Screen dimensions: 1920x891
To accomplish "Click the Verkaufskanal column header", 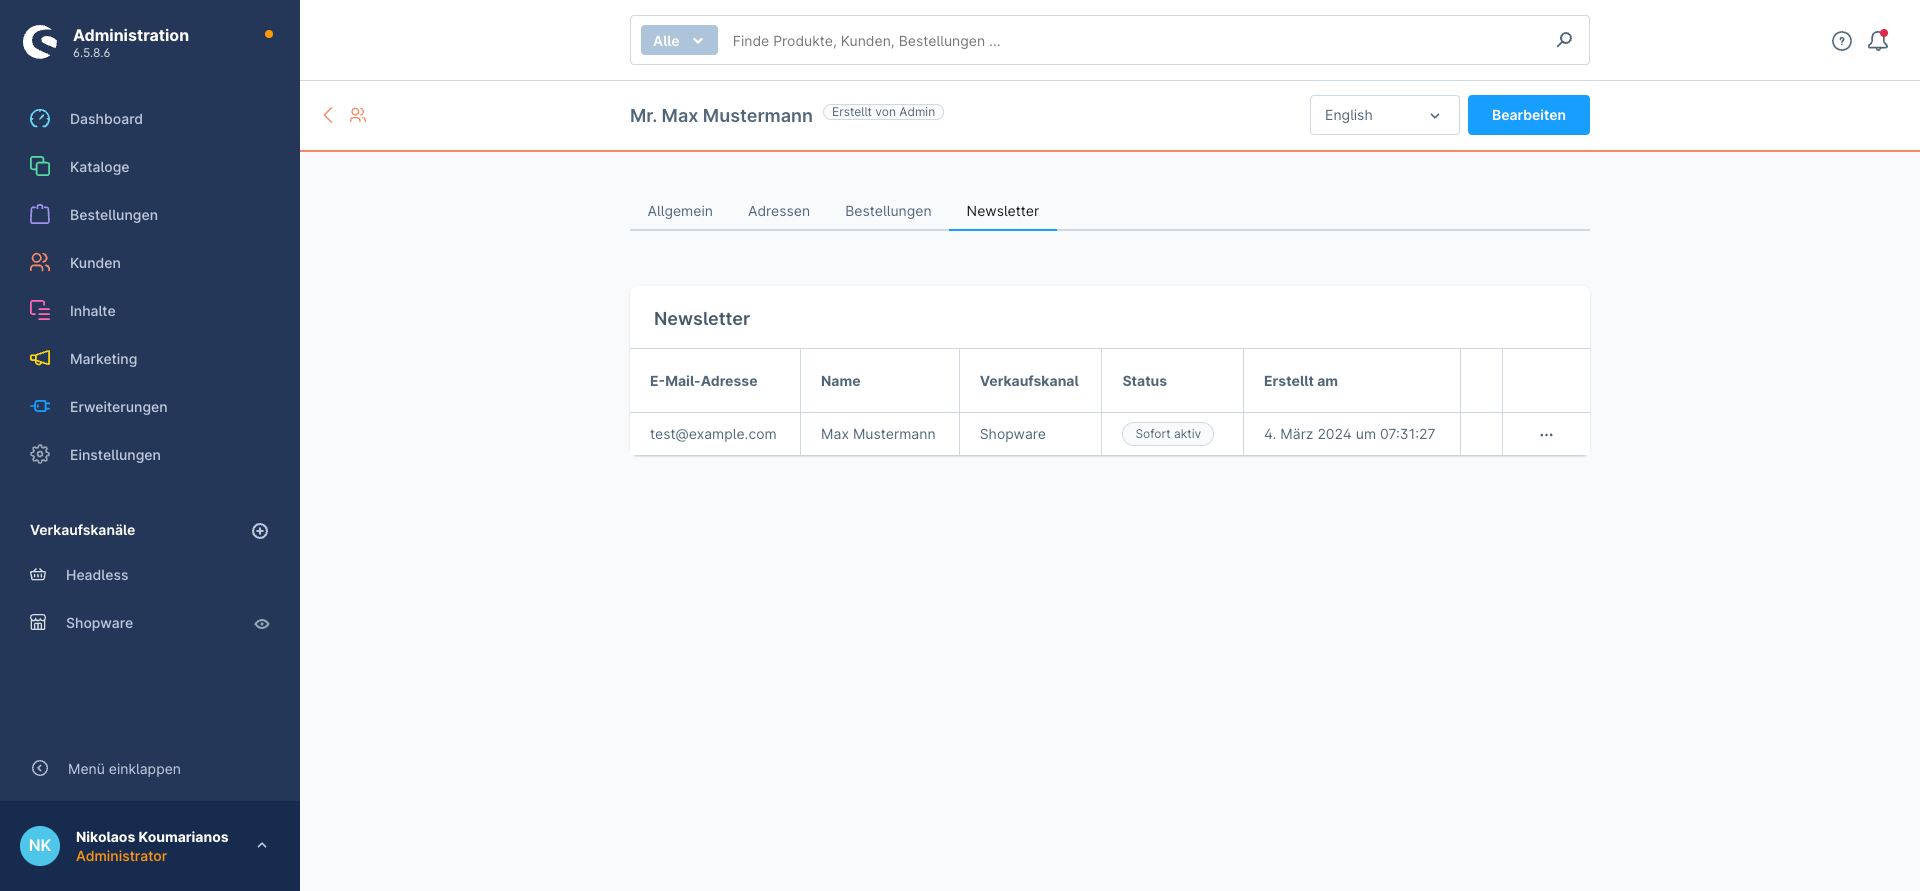I will tap(1029, 381).
